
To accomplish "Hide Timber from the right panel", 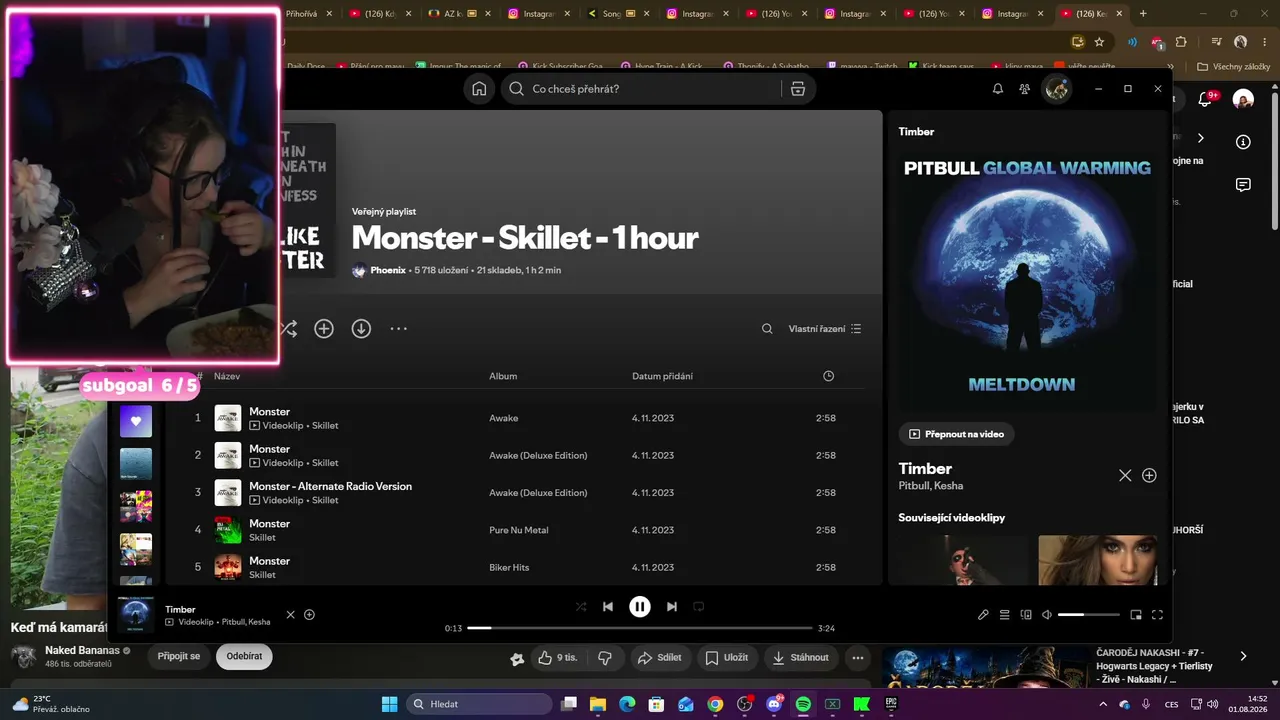I will click(1125, 476).
